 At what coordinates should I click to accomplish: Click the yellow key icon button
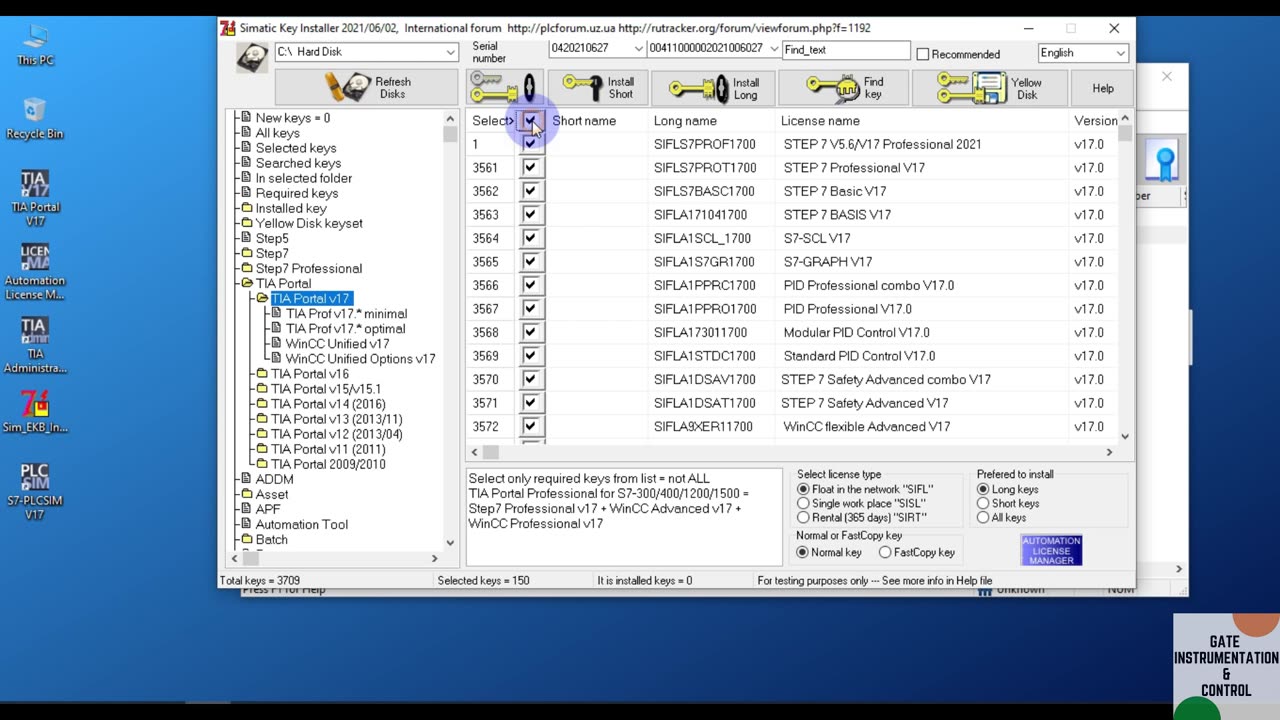pos(503,88)
